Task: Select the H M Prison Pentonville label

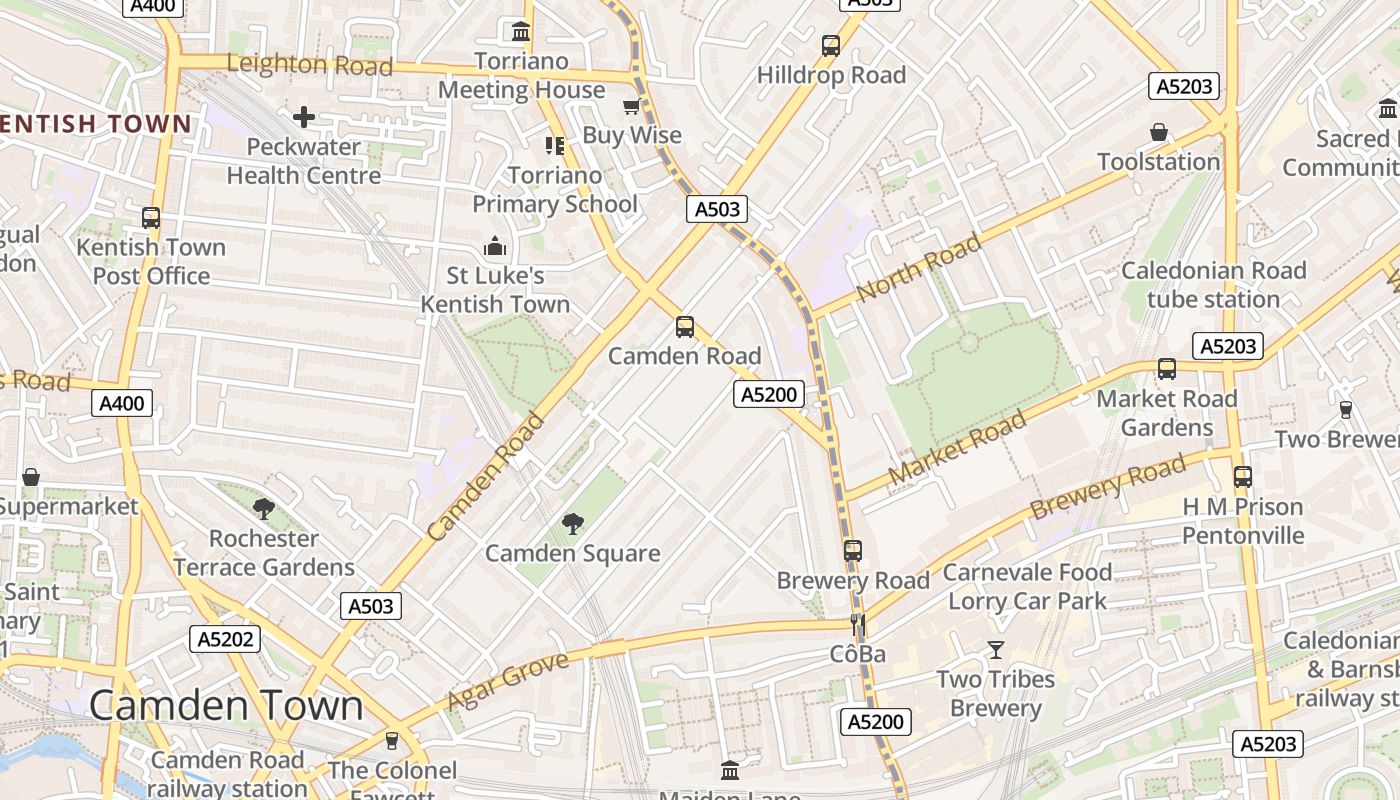Action: click(x=1243, y=521)
